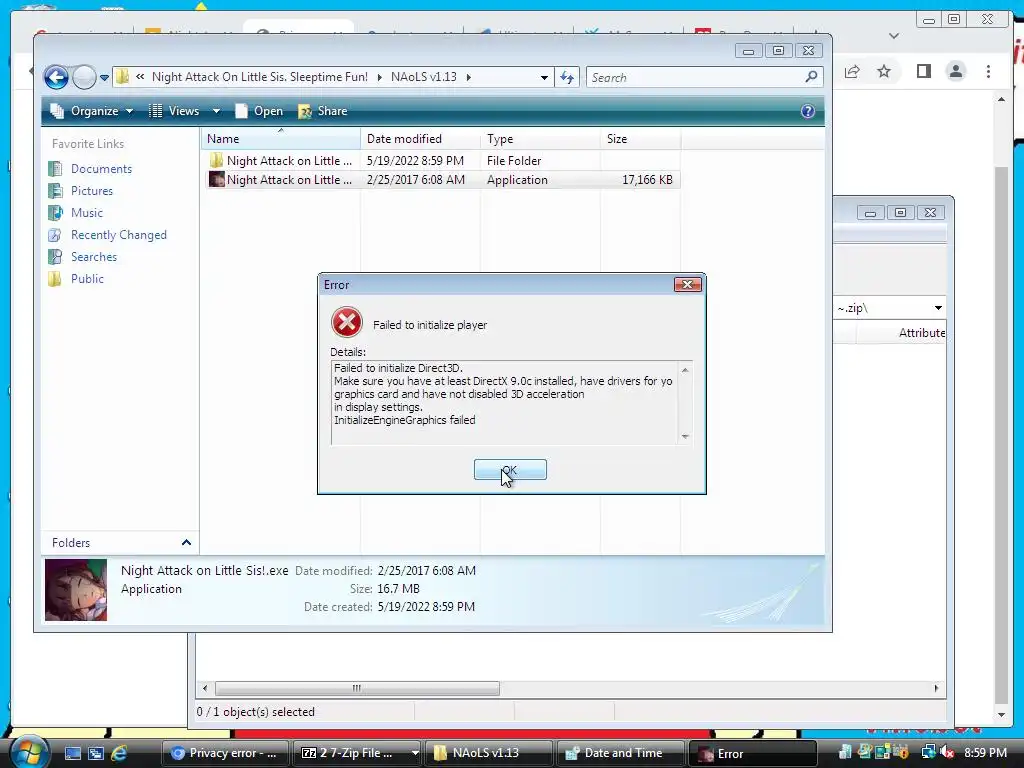The height and width of the screenshot is (768, 1024).
Task: Sort by the Size column header
Action: [640, 138]
